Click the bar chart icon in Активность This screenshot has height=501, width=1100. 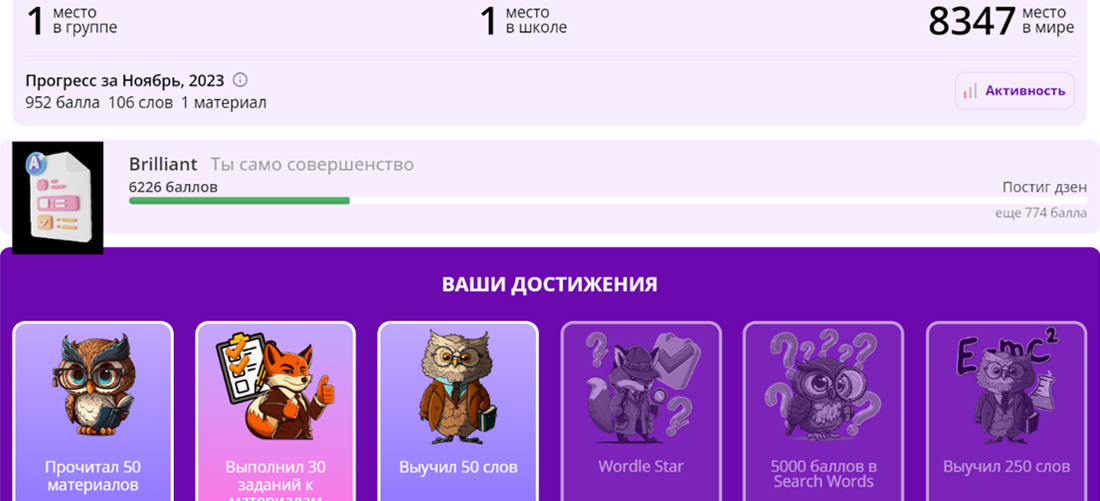pos(970,91)
